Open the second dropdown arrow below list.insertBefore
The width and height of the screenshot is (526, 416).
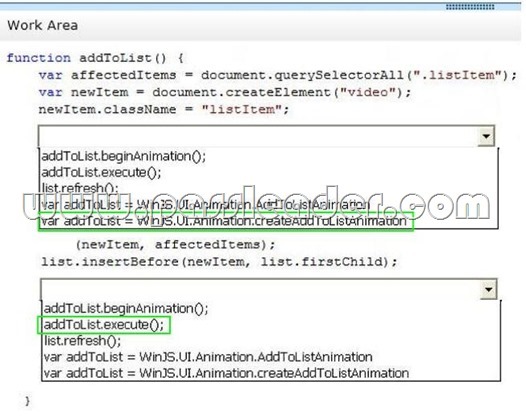(x=488, y=289)
